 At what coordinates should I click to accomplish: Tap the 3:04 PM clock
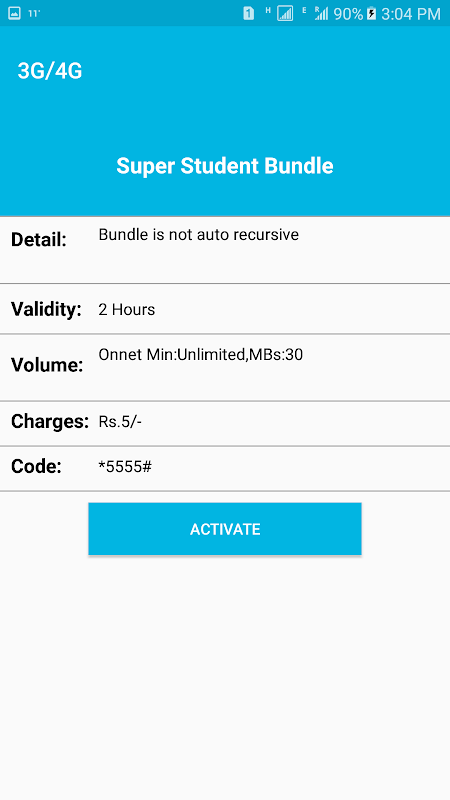click(x=411, y=14)
